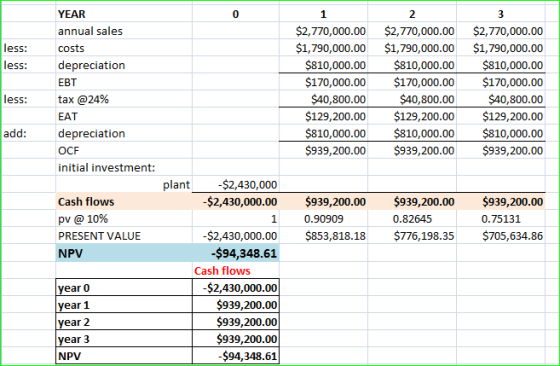Select the year 0 value in the PRESENT VALUE row

tap(235, 236)
